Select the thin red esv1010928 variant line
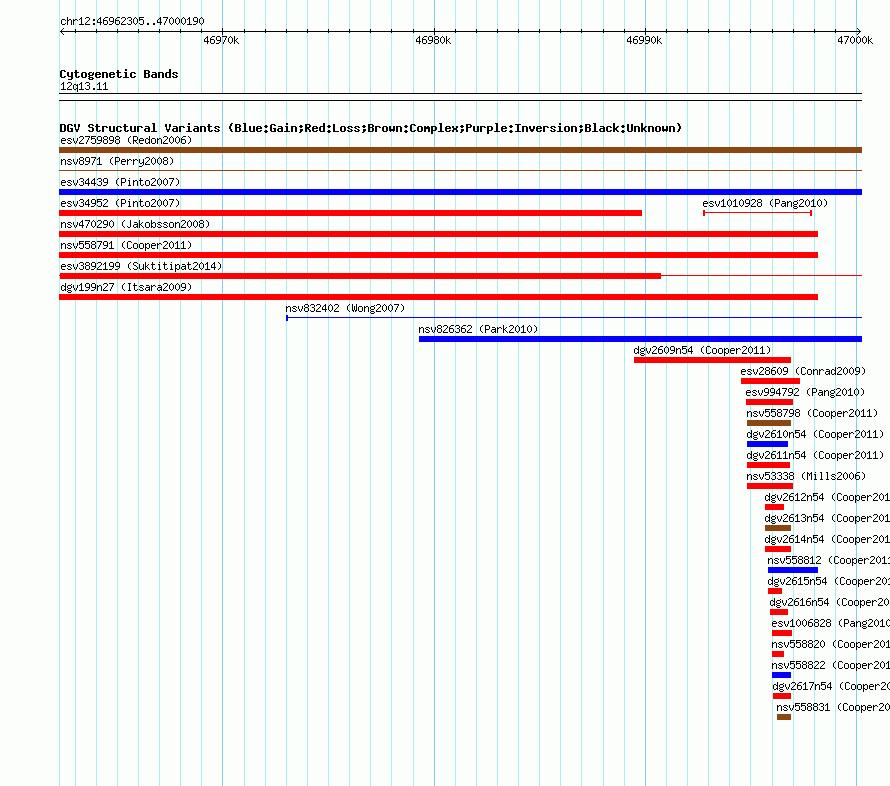This screenshot has height=786, width=890. click(x=758, y=213)
